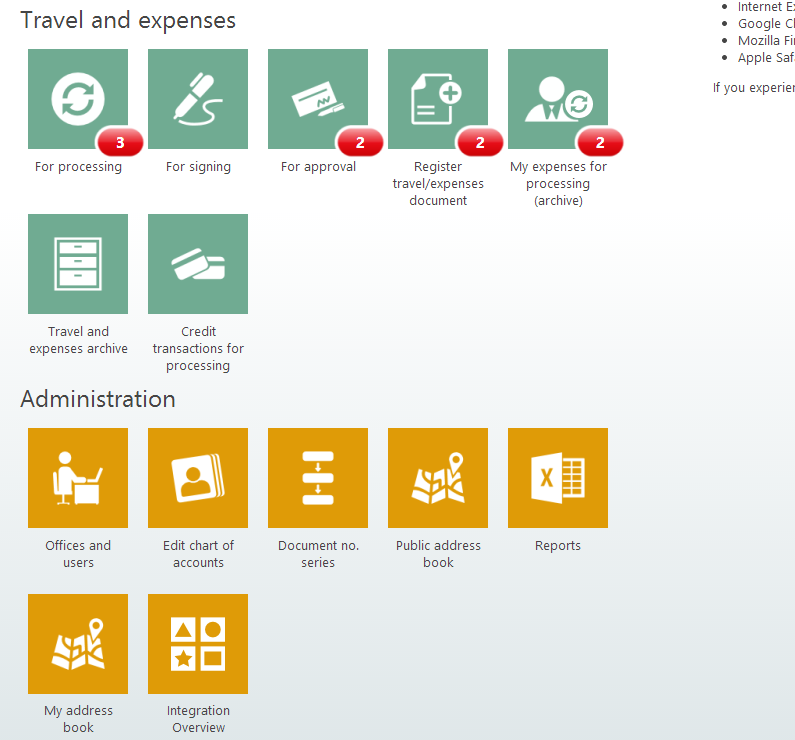Open Document no. series tile
The image size is (795, 740).
point(318,478)
